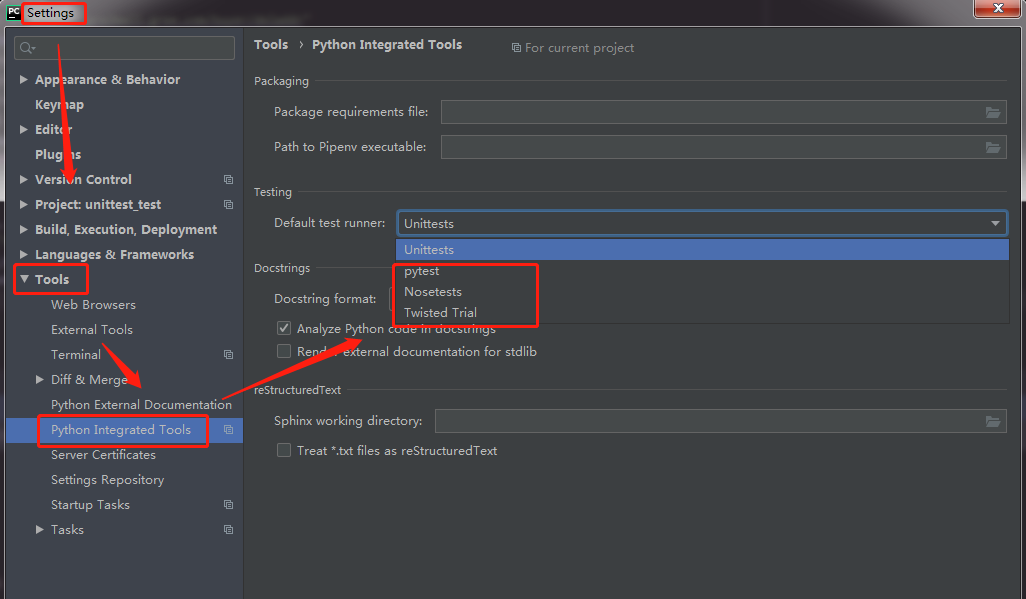Open the Default test runner dropdown arrow

995,224
